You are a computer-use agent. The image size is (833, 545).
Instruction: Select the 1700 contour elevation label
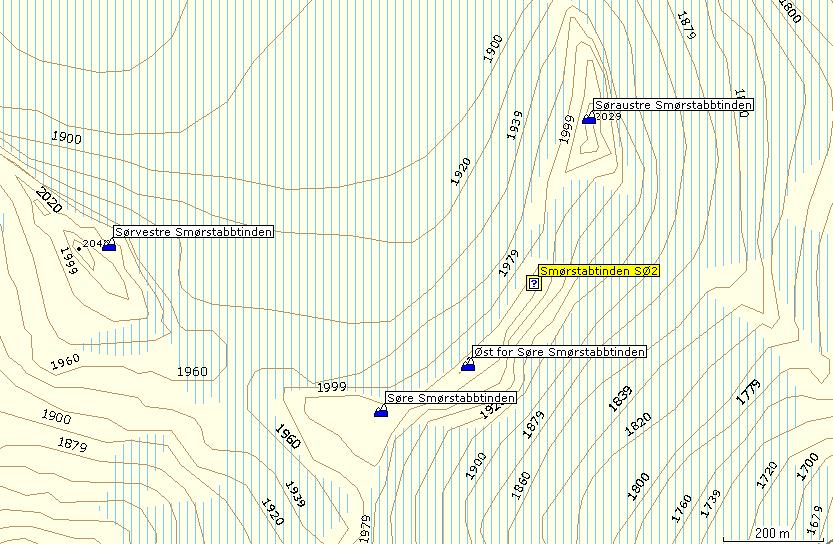(806, 465)
